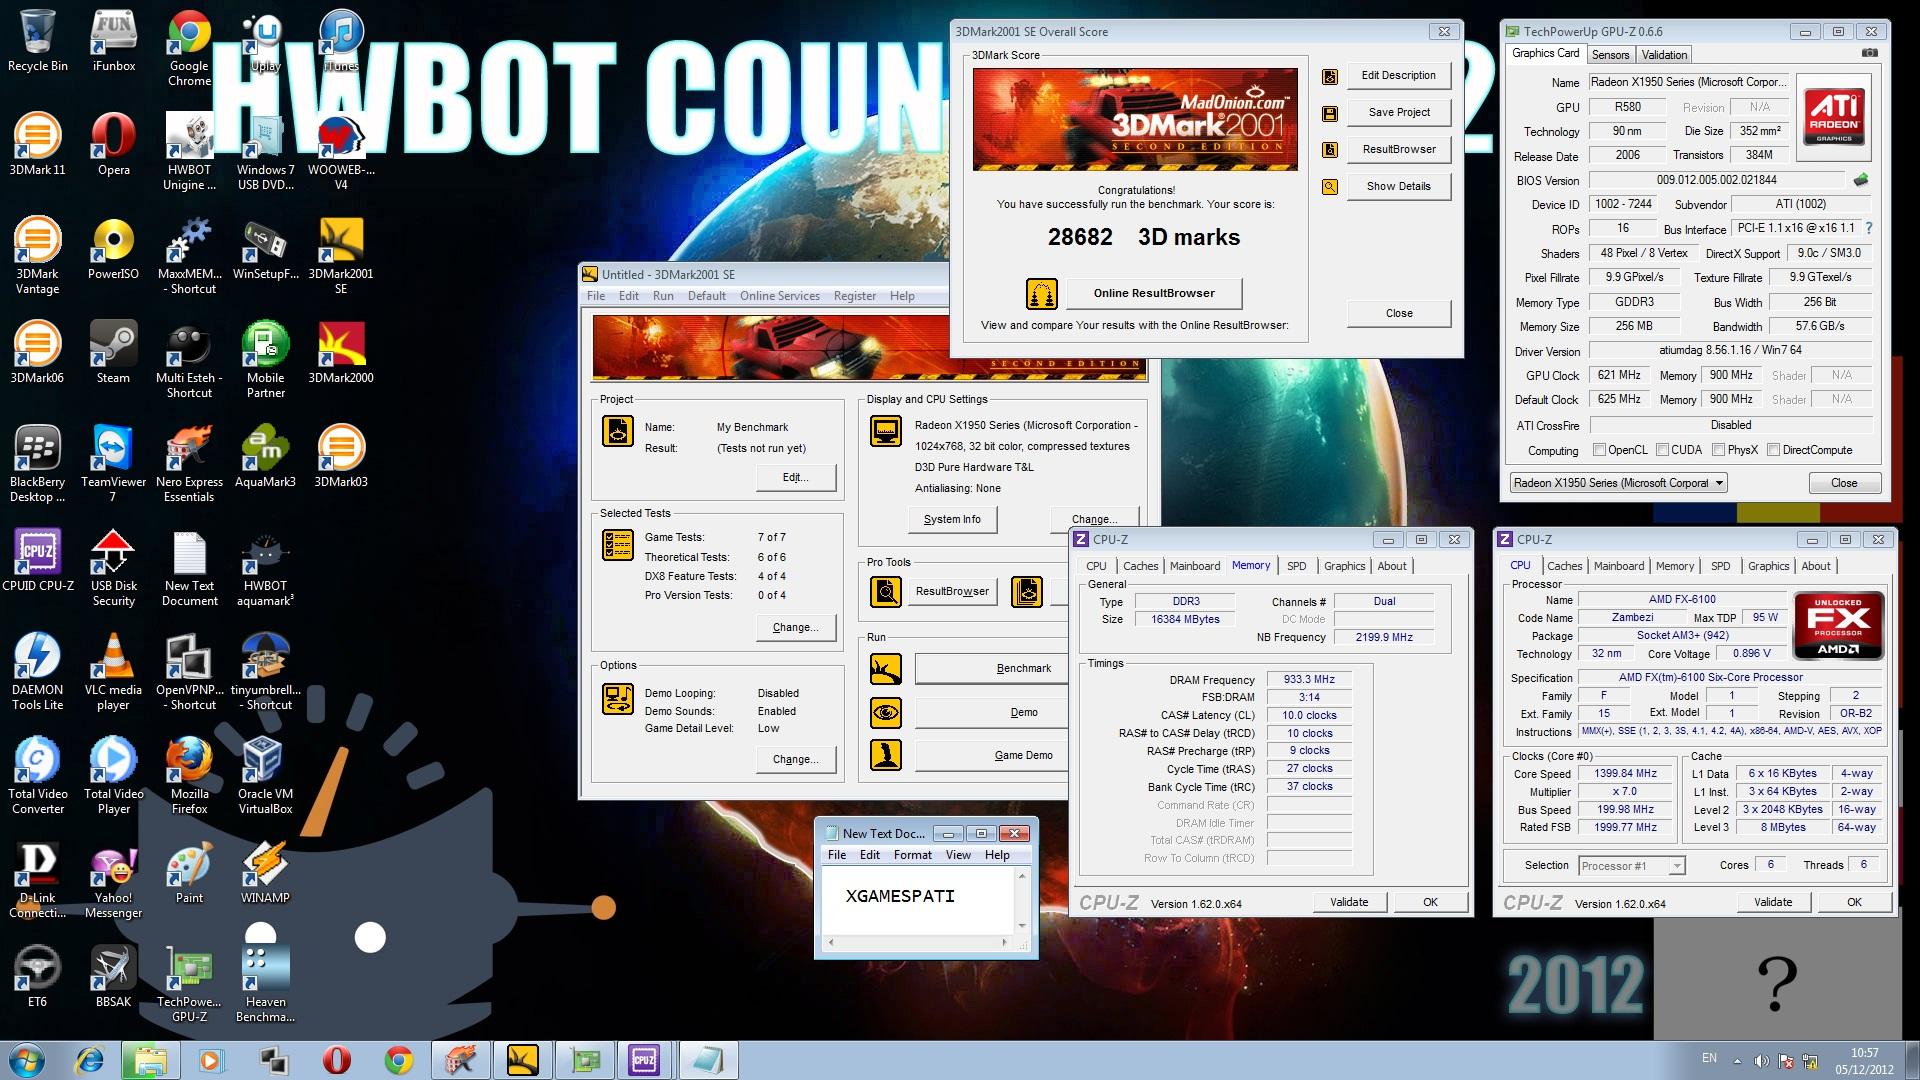Open Mozilla Firefox desktop shortcut

[189, 775]
